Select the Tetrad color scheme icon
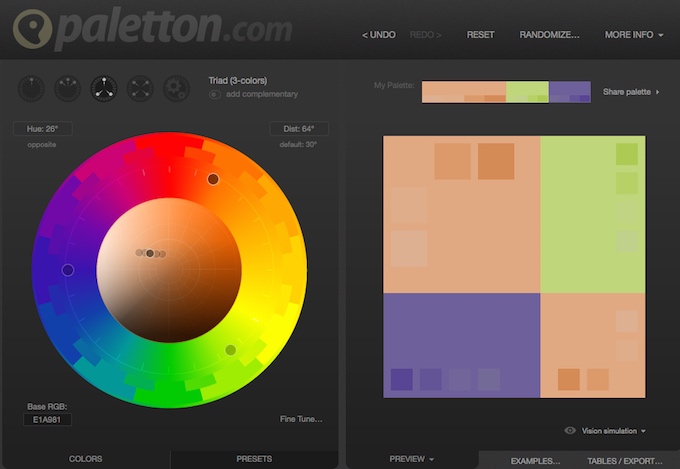Image resolution: width=680 pixels, height=469 pixels. pos(140,89)
